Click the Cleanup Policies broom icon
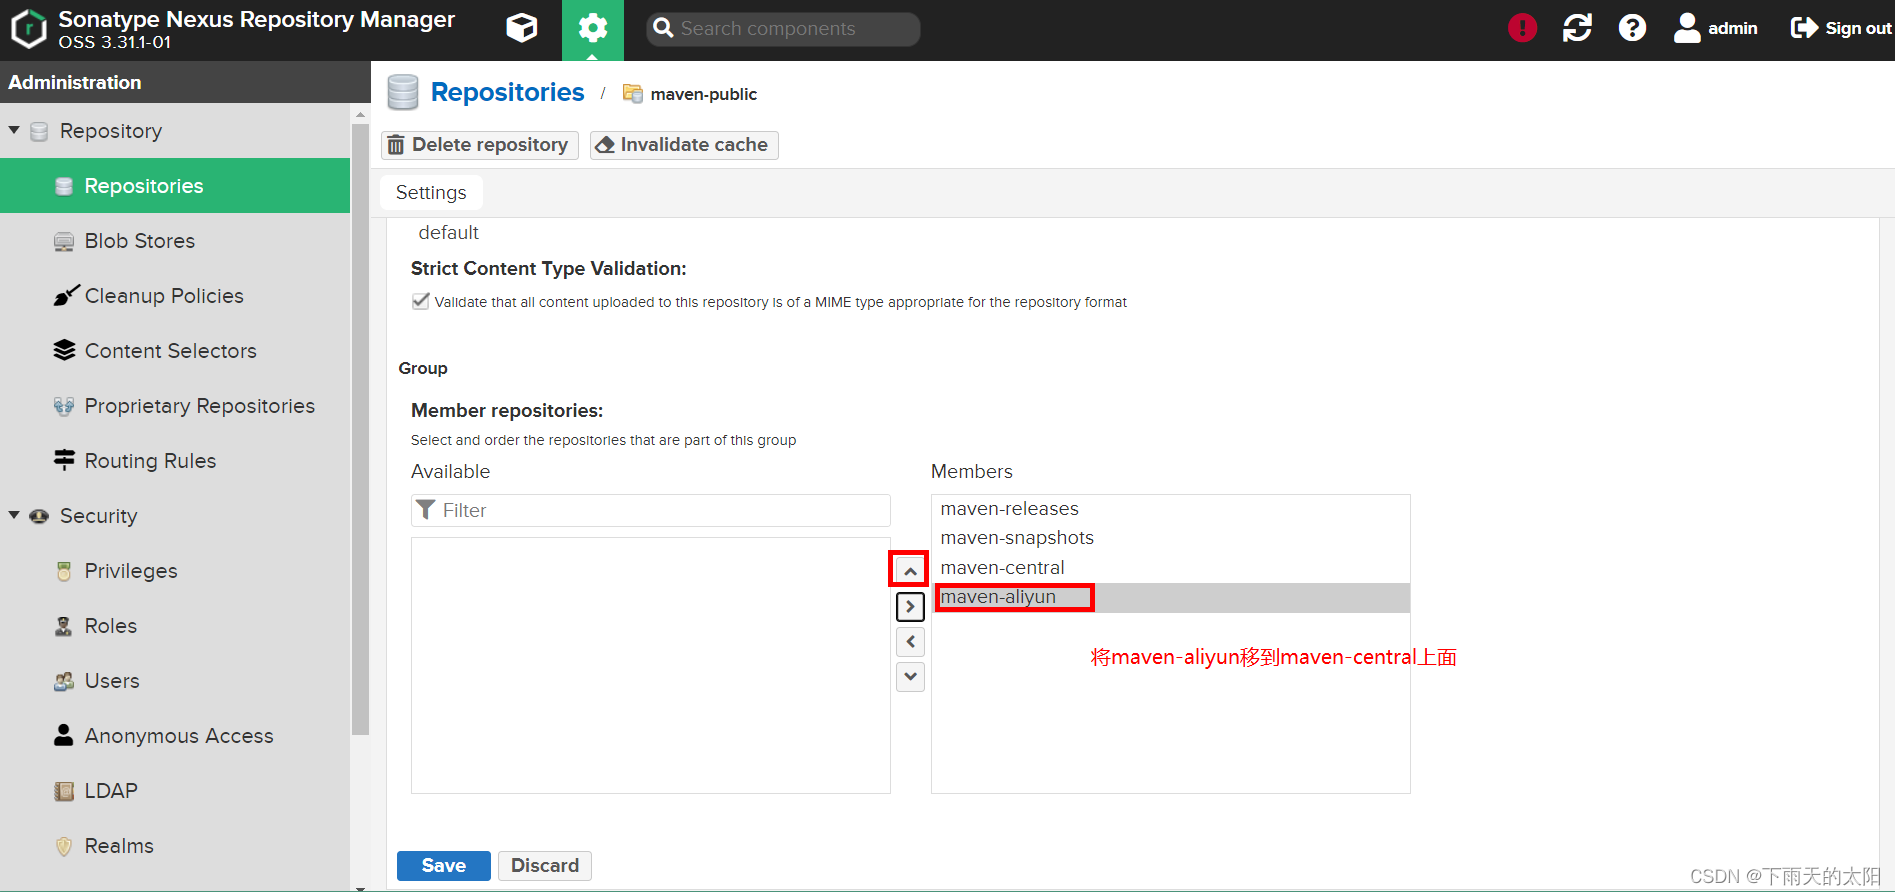This screenshot has width=1895, height=895. (65, 295)
